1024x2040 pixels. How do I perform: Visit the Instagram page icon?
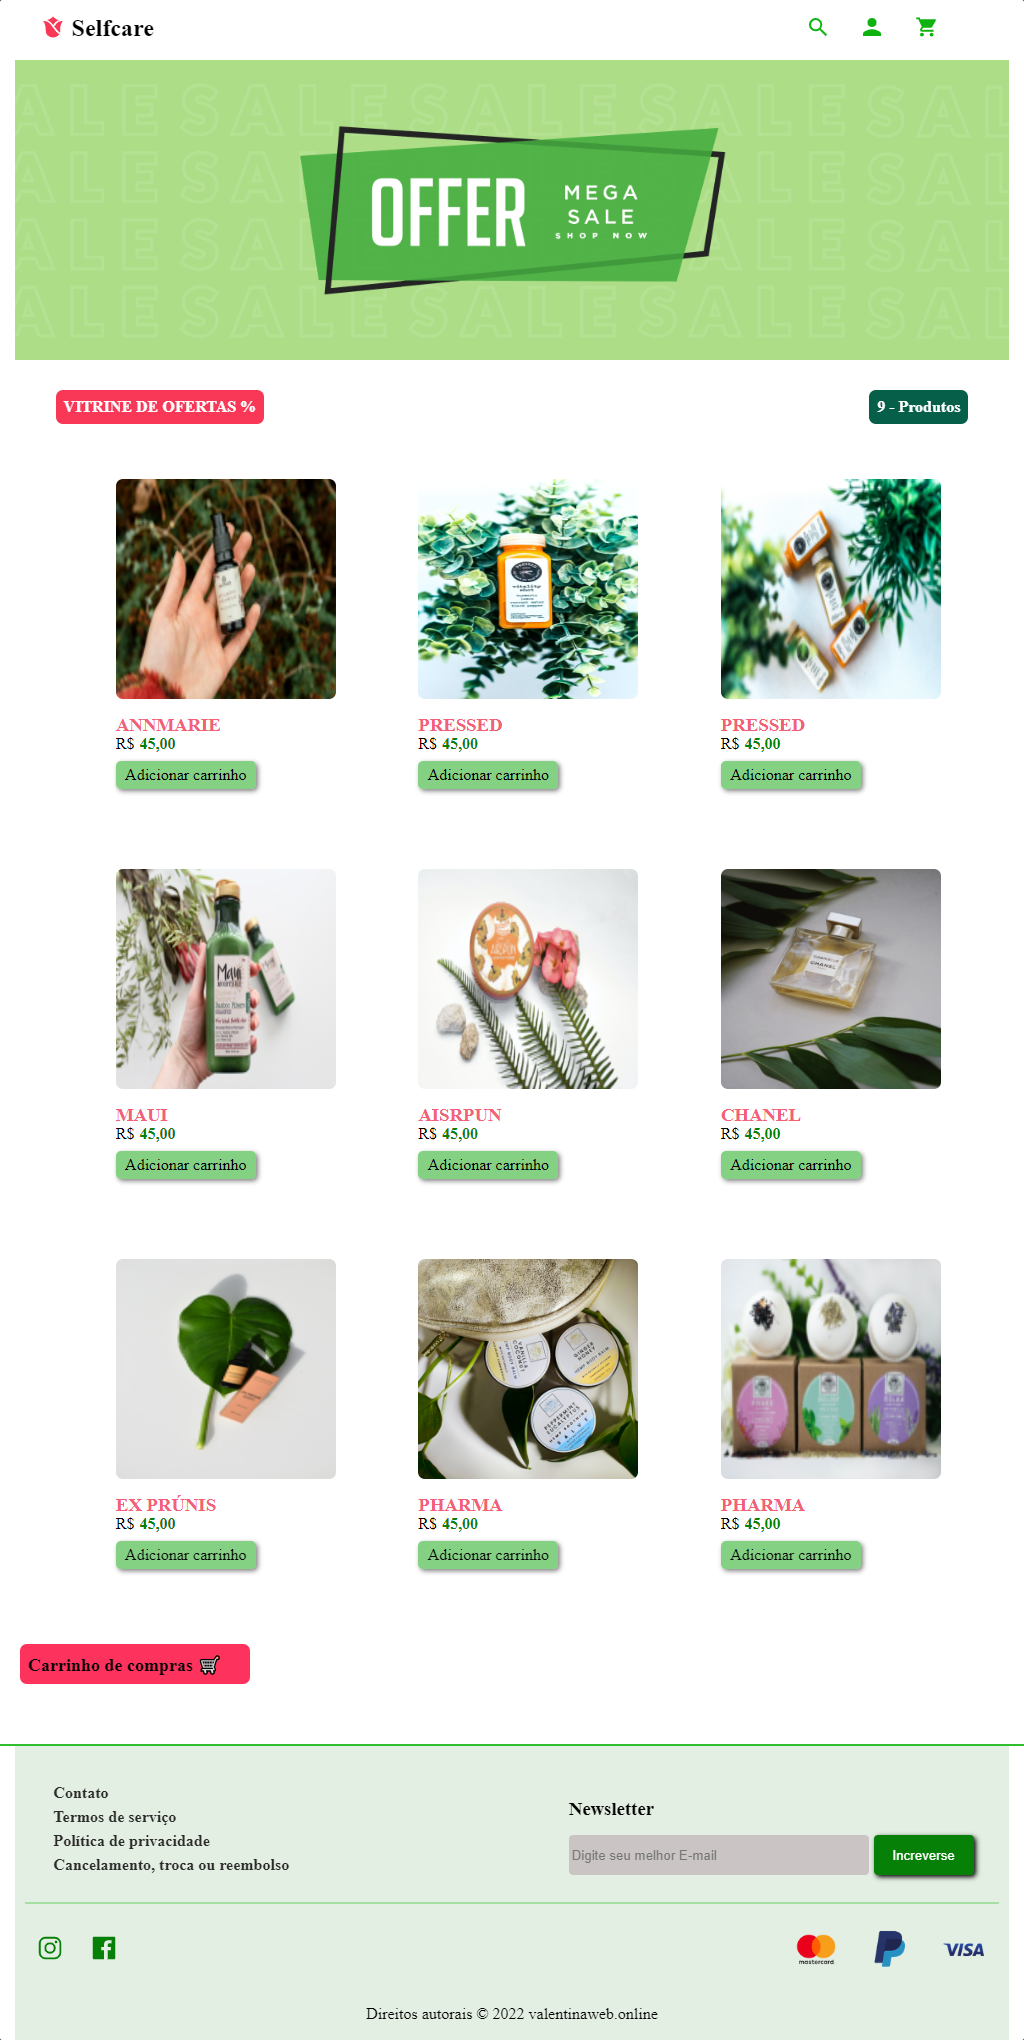coord(50,1947)
